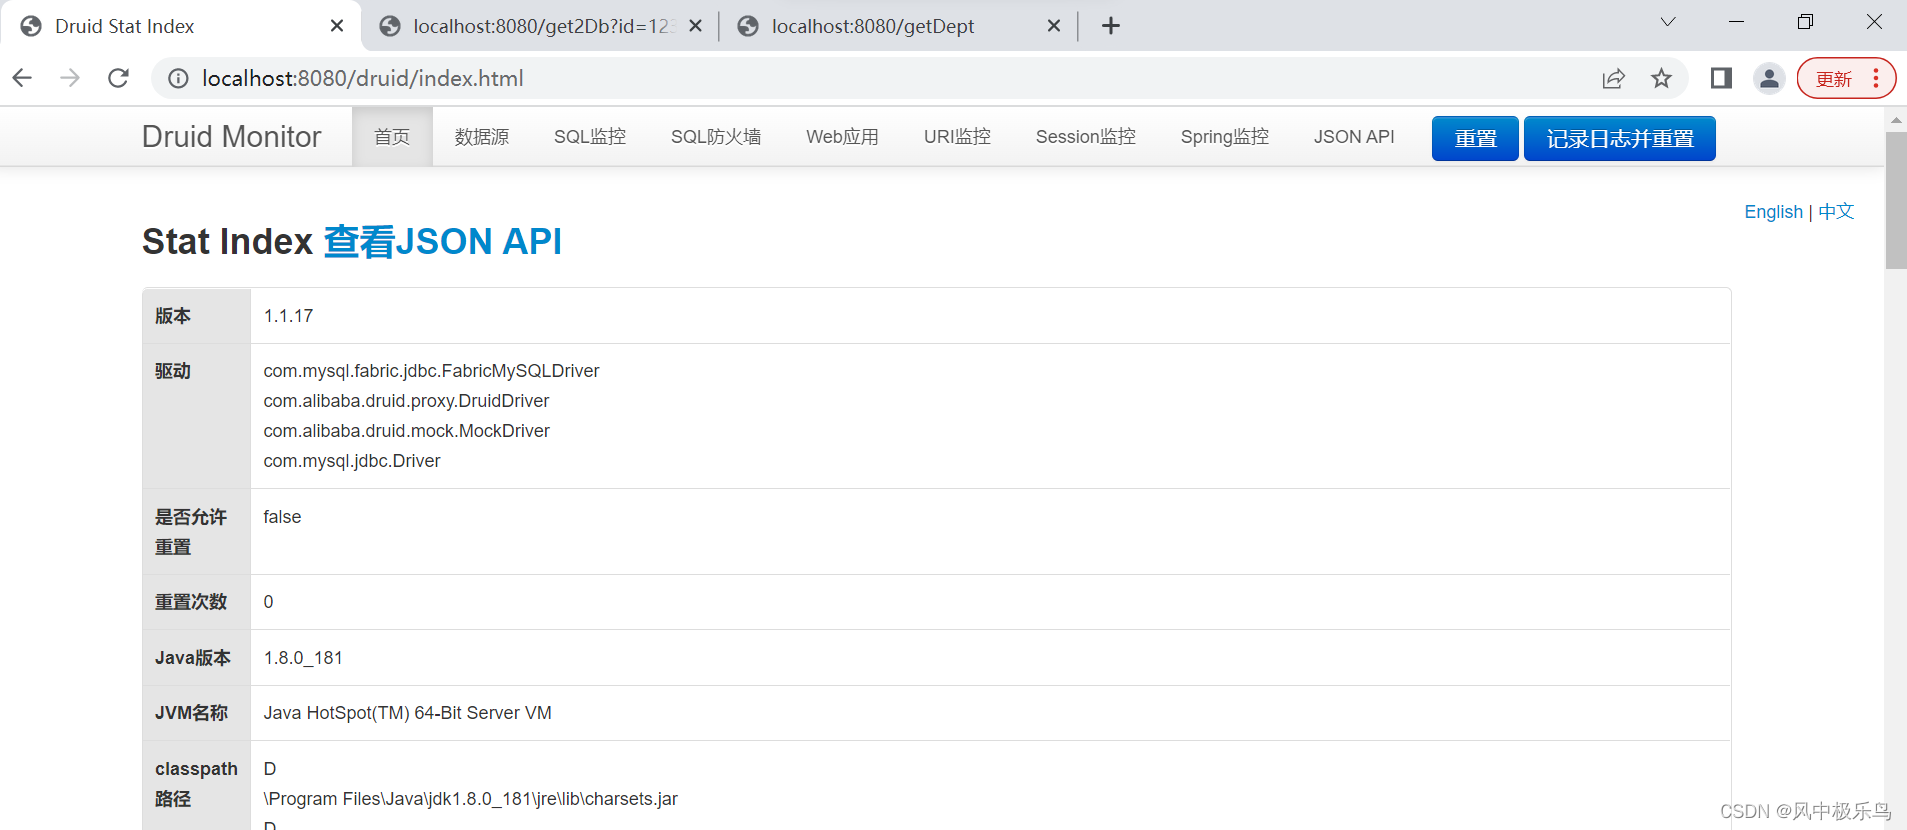This screenshot has width=1907, height=830.
Task: Open the browser profile avatar menu
Action: point(1769,78)
